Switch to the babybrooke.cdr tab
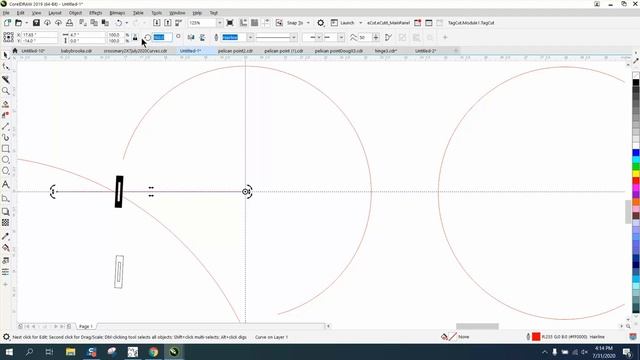The height and width of the screenshot is (360, 640). coord(76,51)
